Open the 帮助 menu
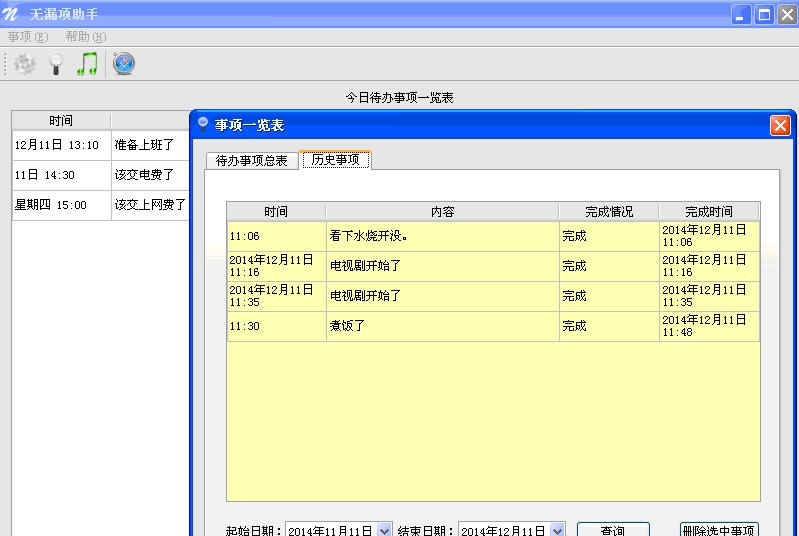 point(85,37)
